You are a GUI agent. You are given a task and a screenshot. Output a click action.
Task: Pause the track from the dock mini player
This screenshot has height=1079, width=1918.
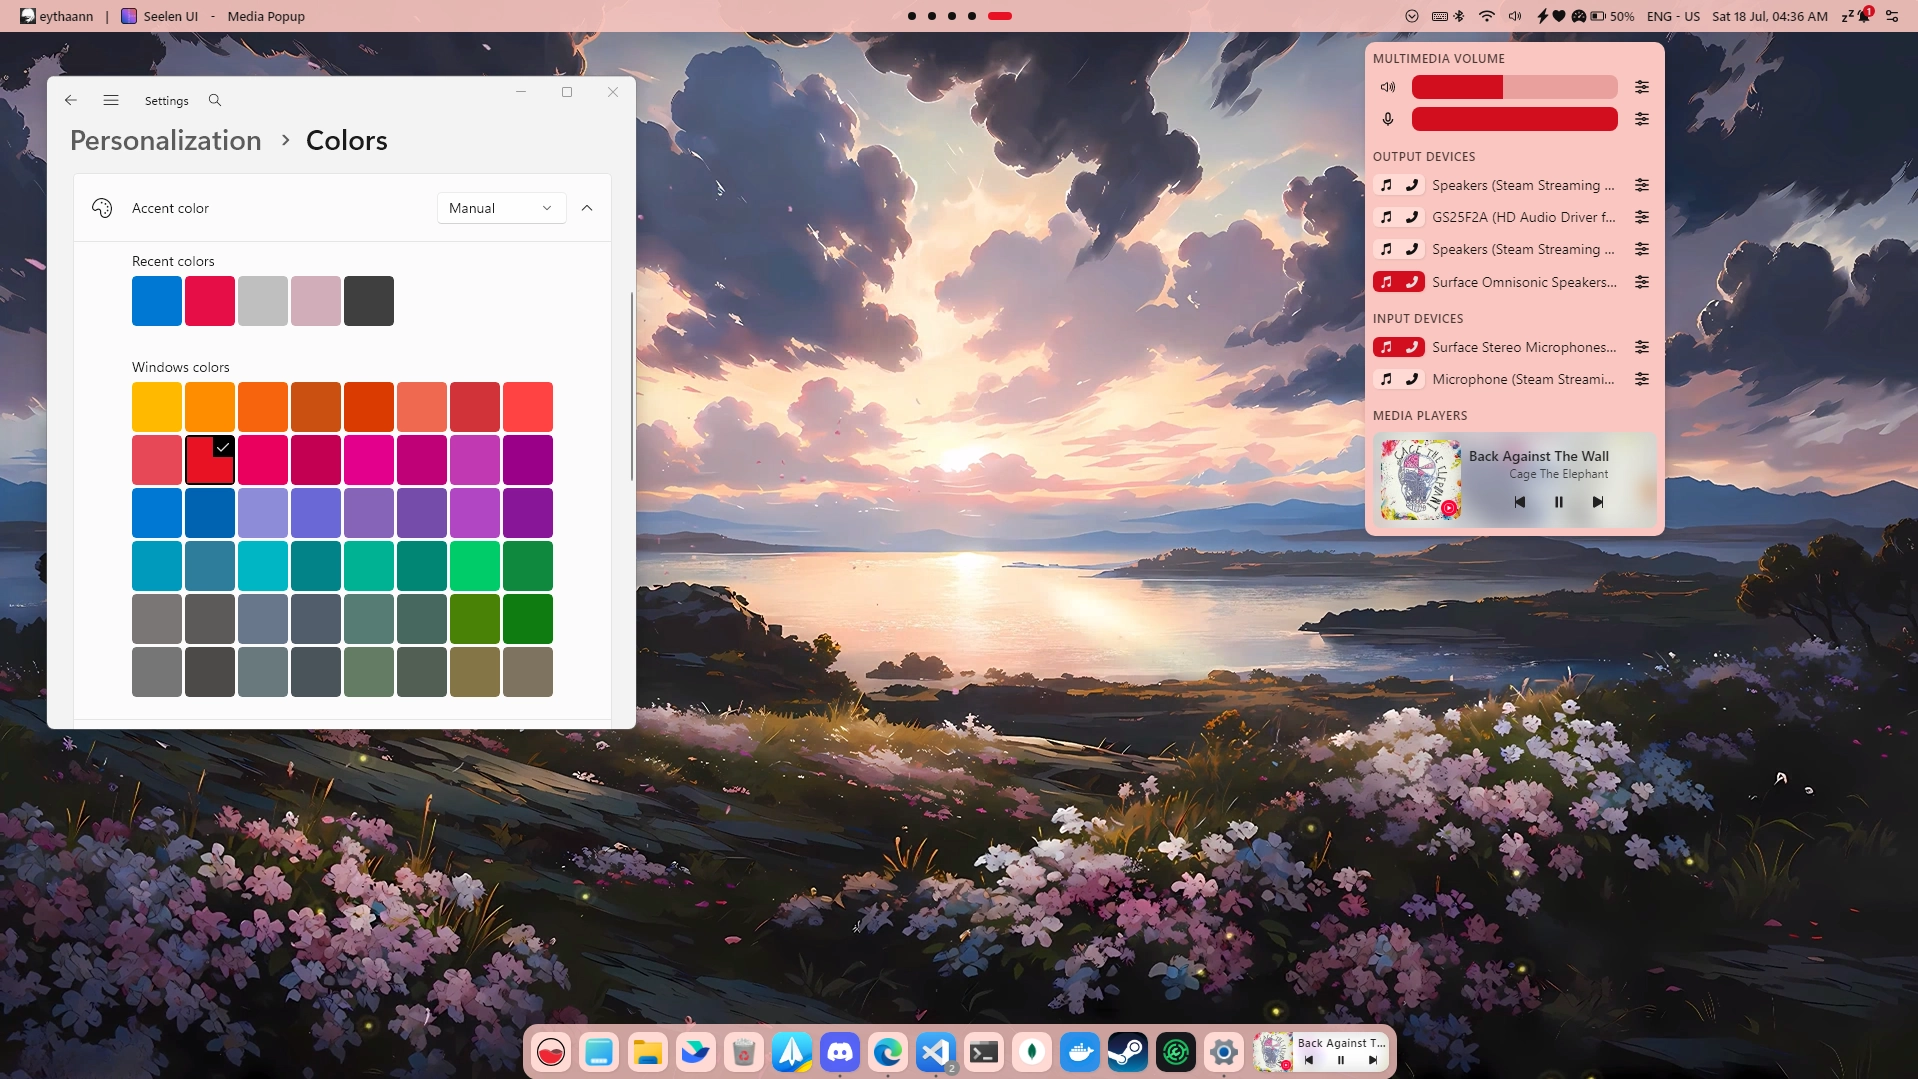pyautogui.click(x=1341, y=1060)
